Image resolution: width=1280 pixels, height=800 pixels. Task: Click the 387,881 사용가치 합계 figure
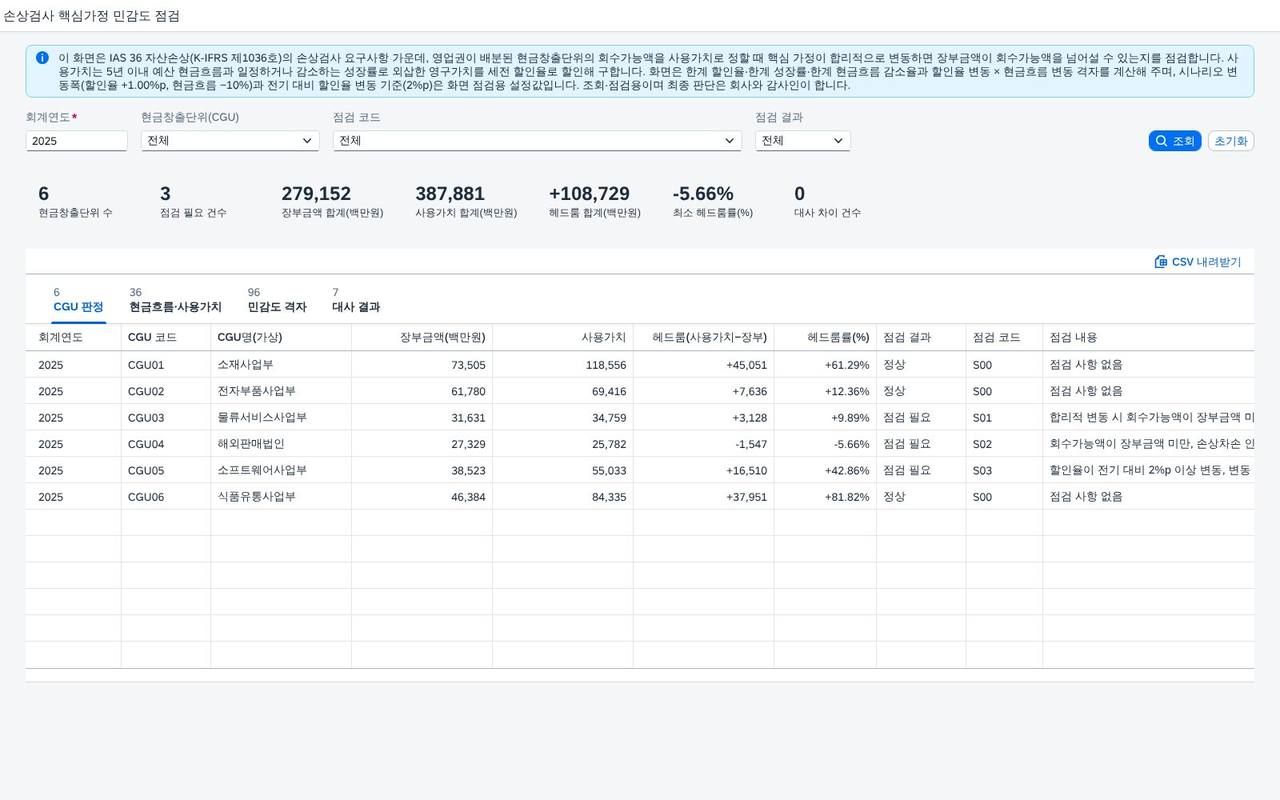pos(450,194)
